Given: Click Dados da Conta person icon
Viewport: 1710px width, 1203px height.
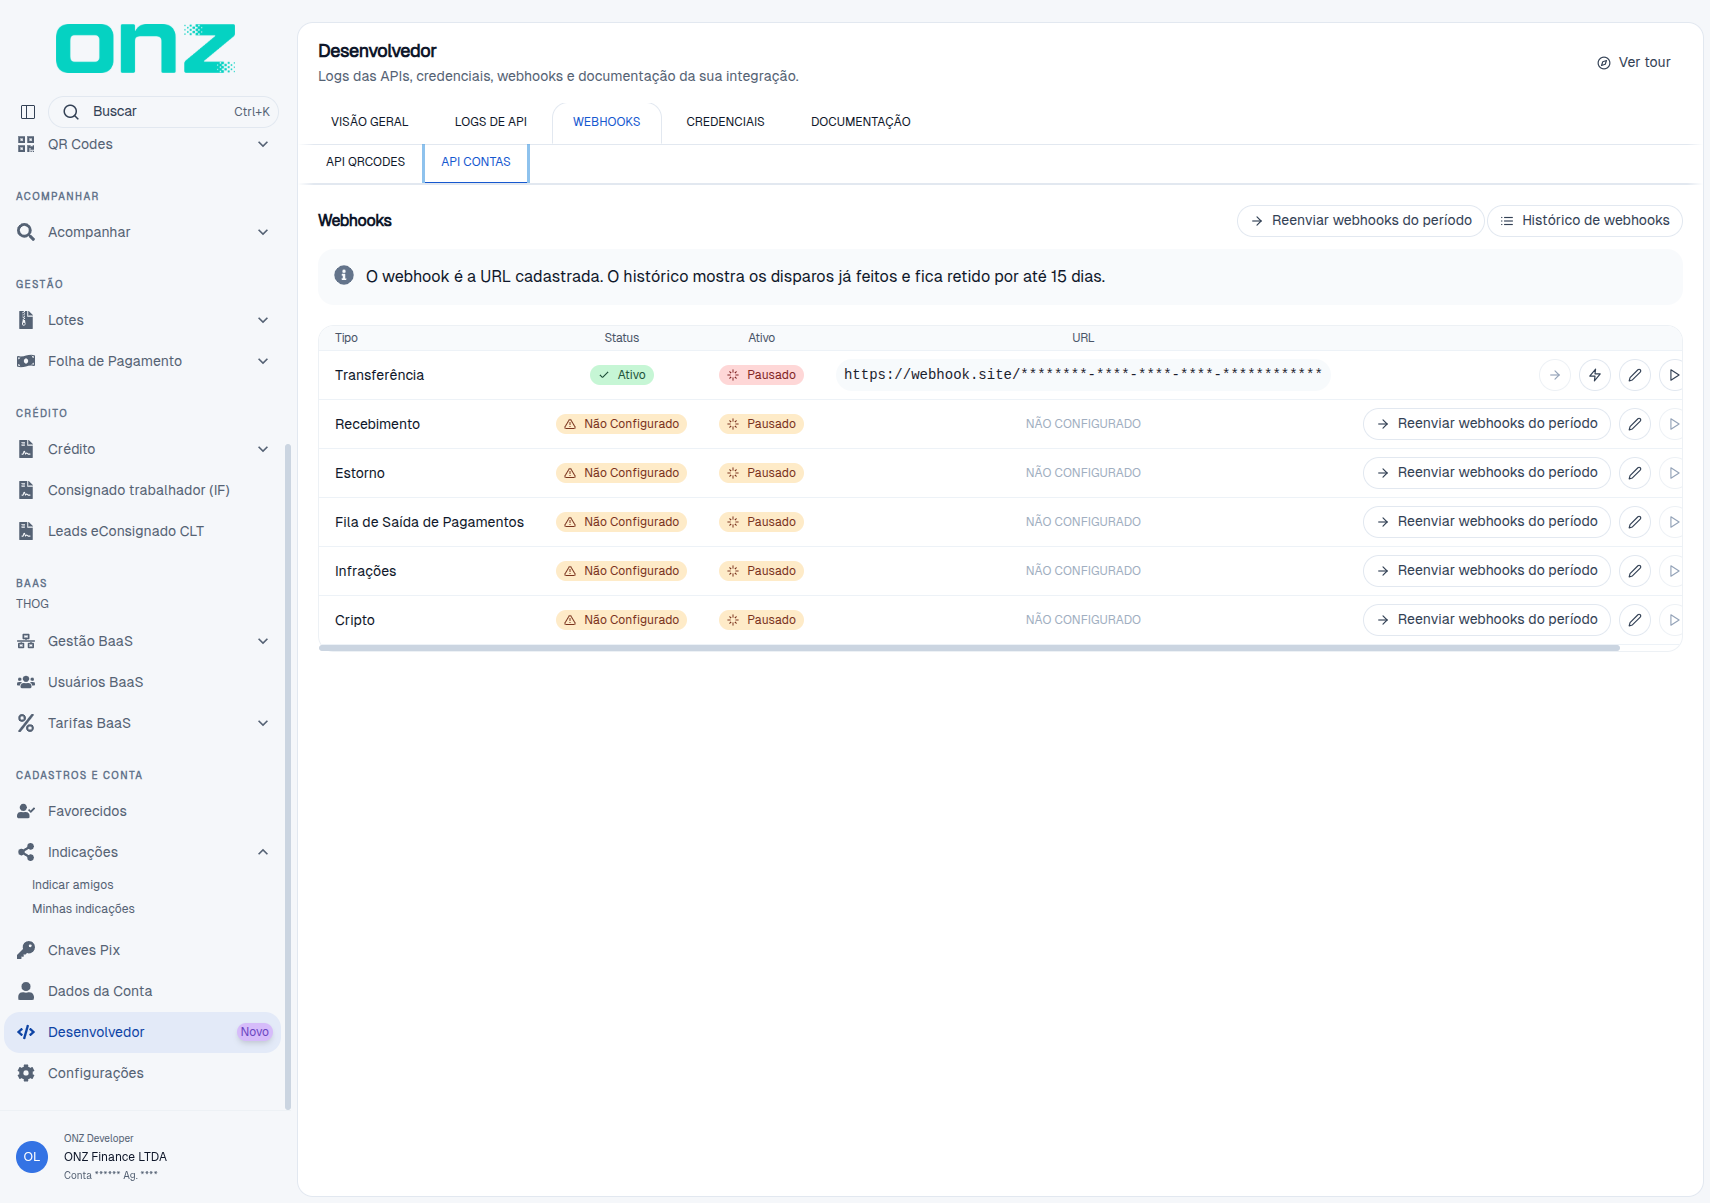Looking at the screenshot, I should coord(26,991).
